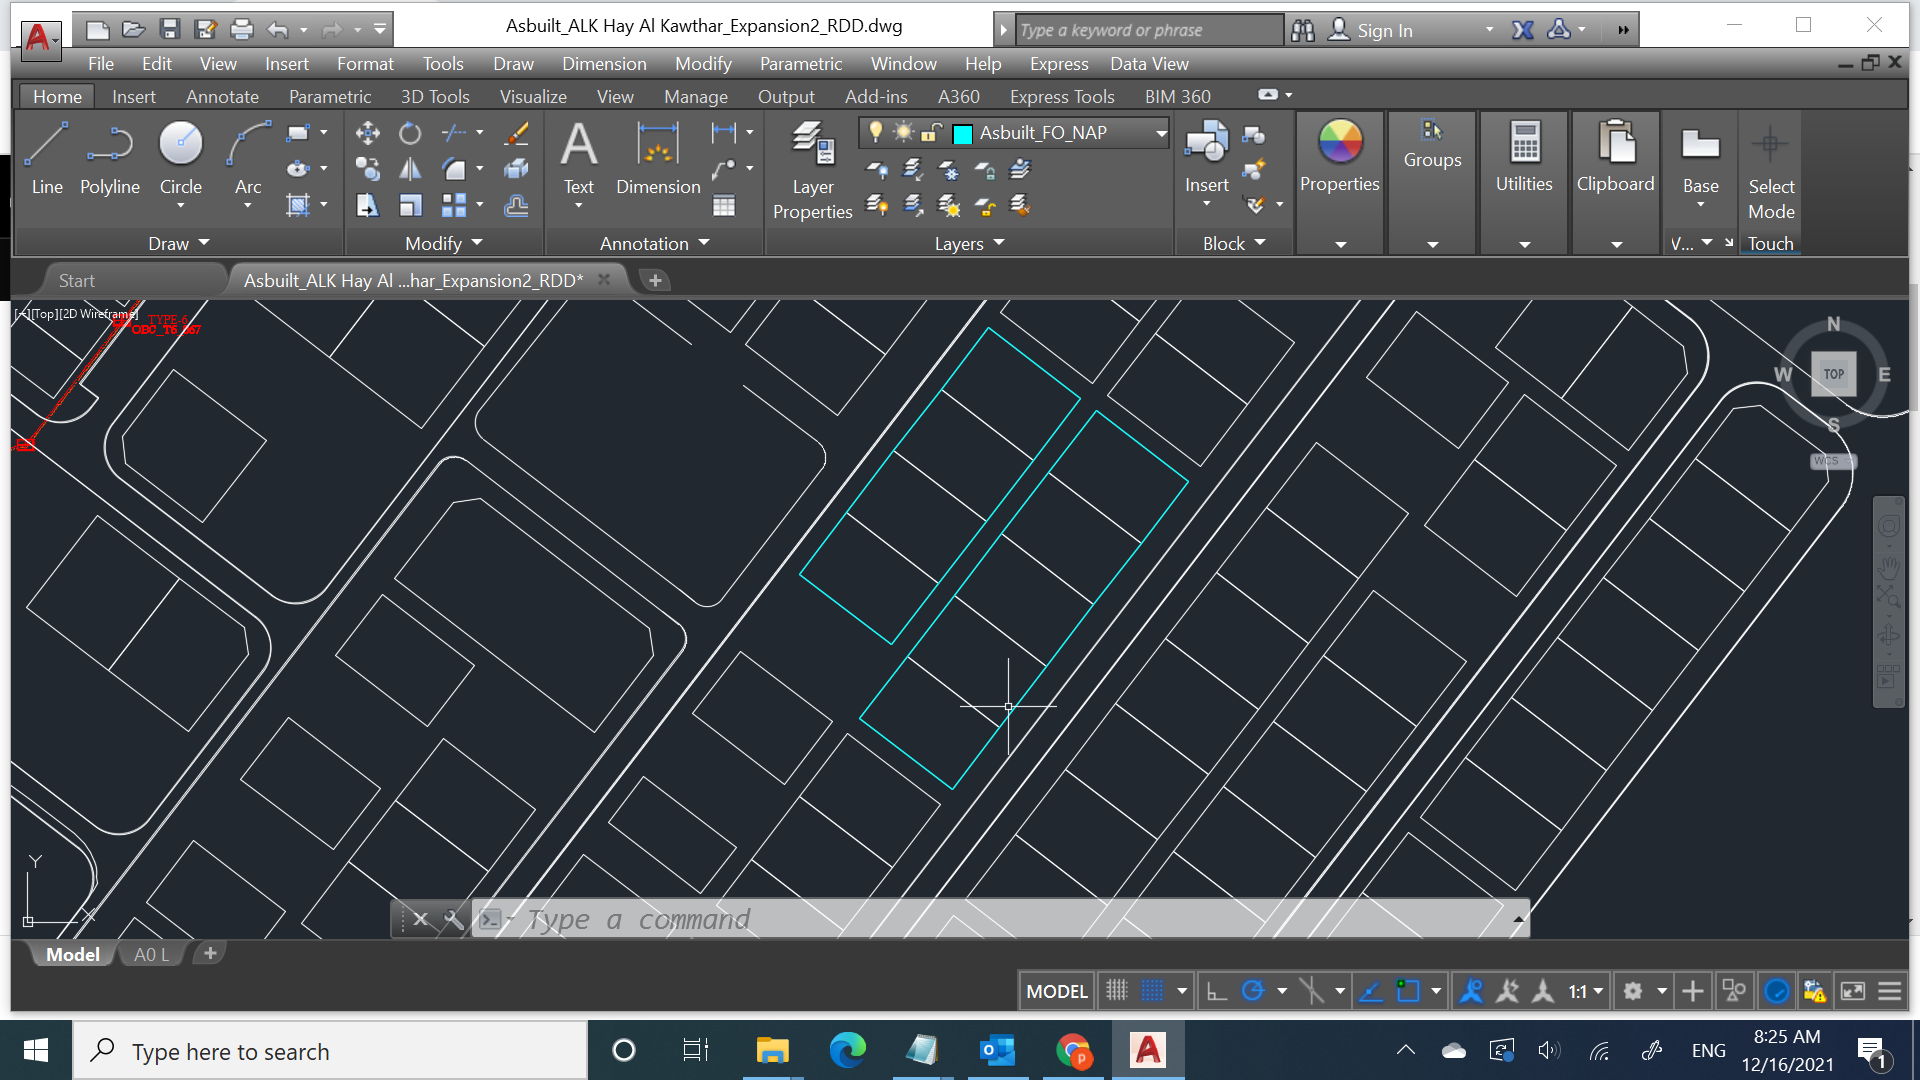Open the Asbuilt_FO_NAP layer dropdown
Image resolution: width=1920 pixels, height=1080 pixels.
coord(1160,132)
